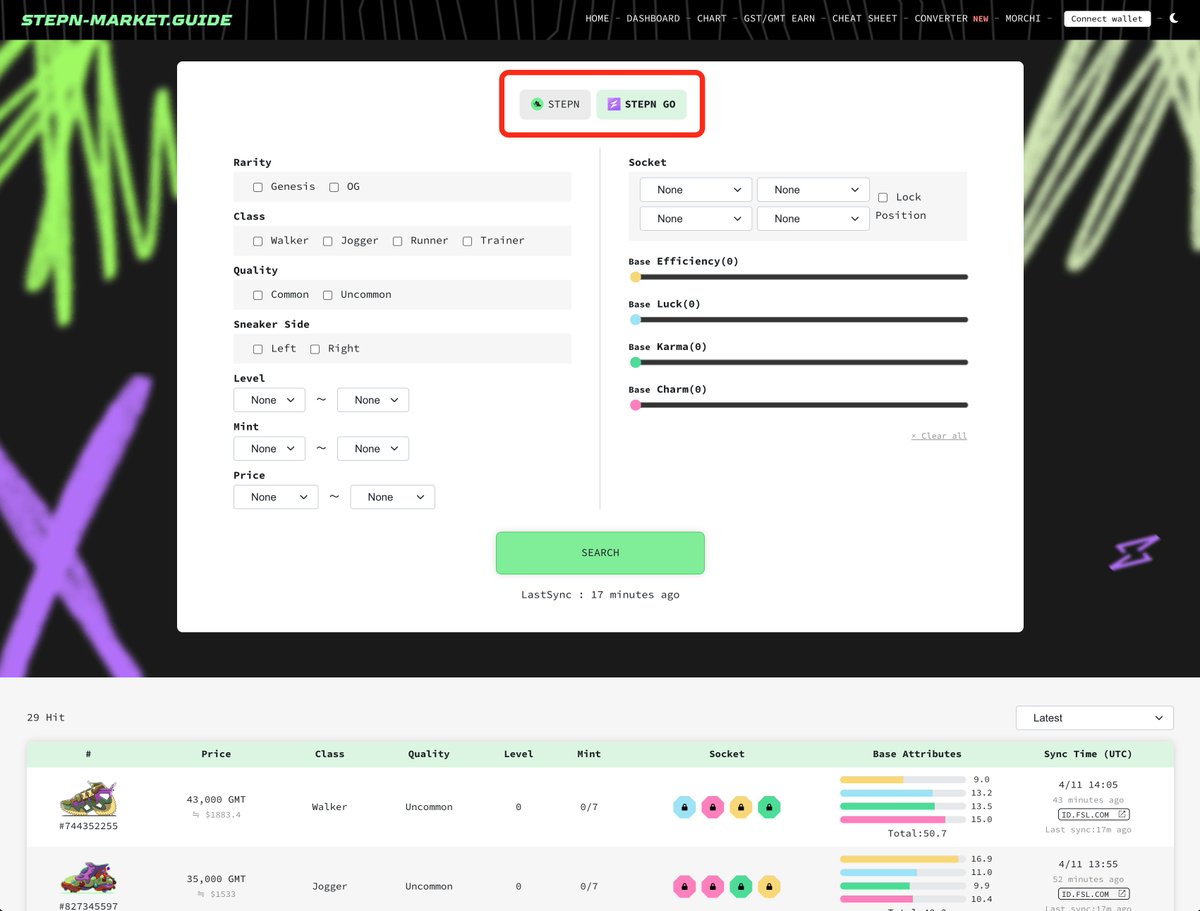
Task: Click the LastSync : 17 minutes ago text
Action: (x=600, y=595)
